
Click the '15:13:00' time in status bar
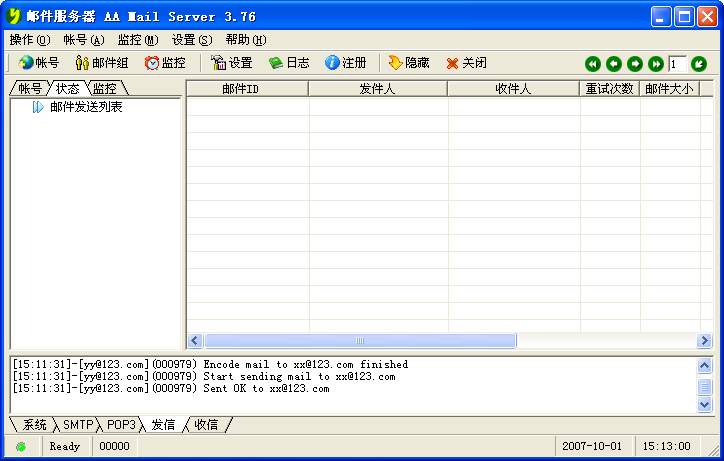666,446
